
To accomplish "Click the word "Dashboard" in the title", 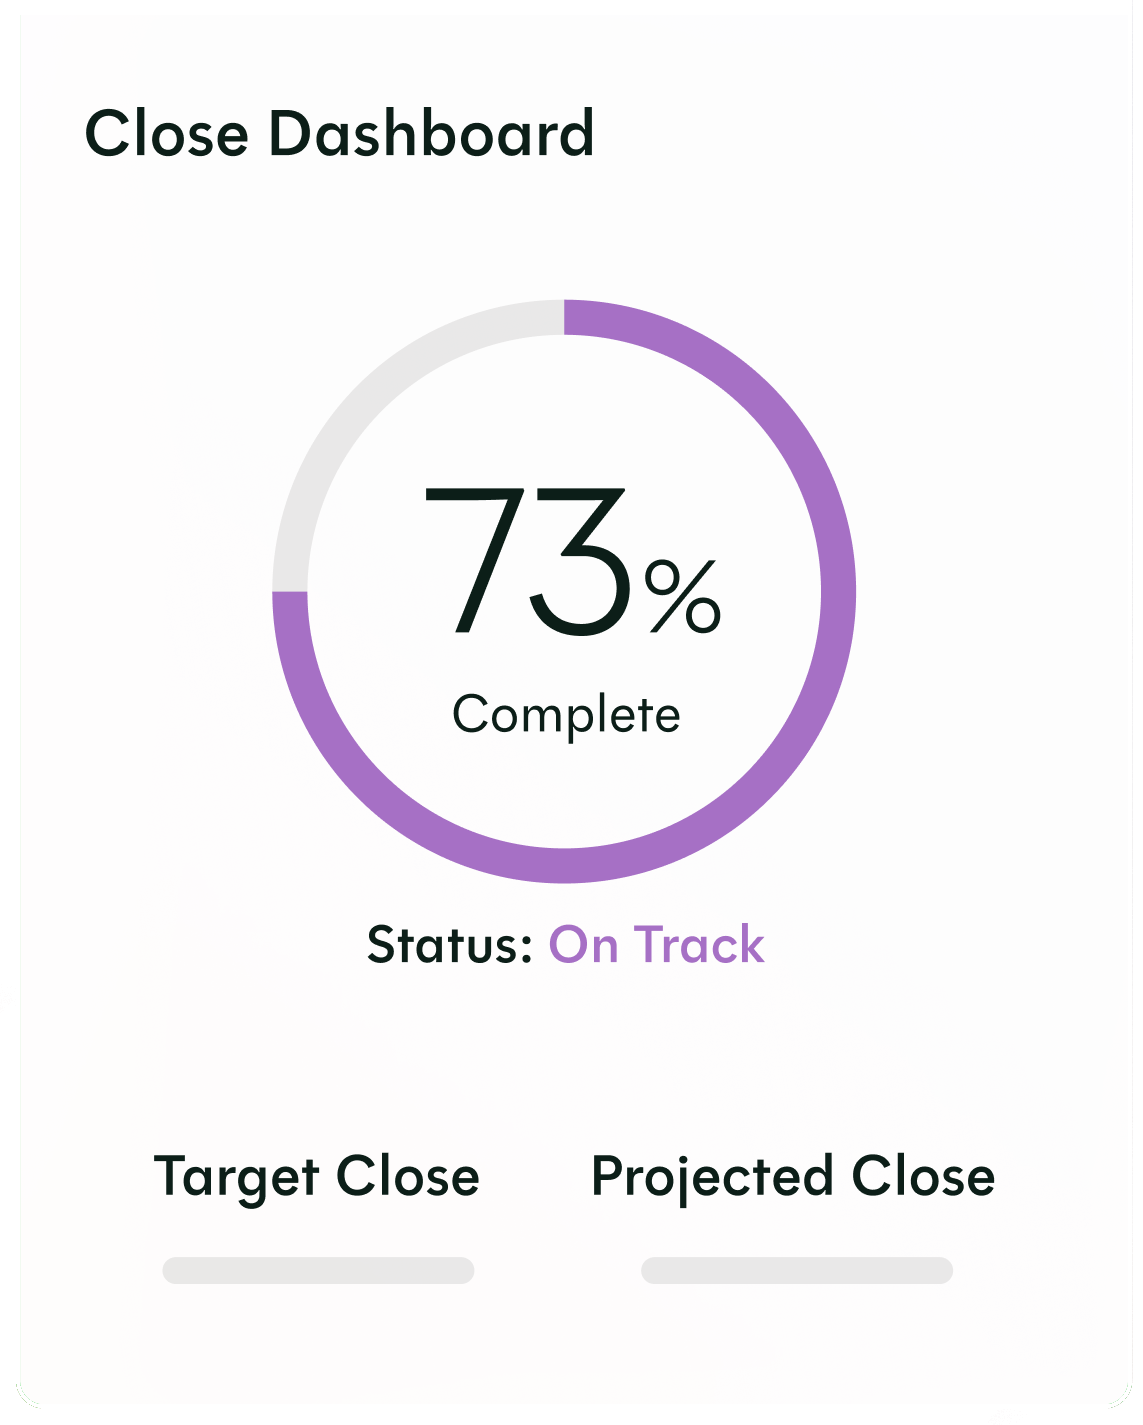I will [431, 134].
